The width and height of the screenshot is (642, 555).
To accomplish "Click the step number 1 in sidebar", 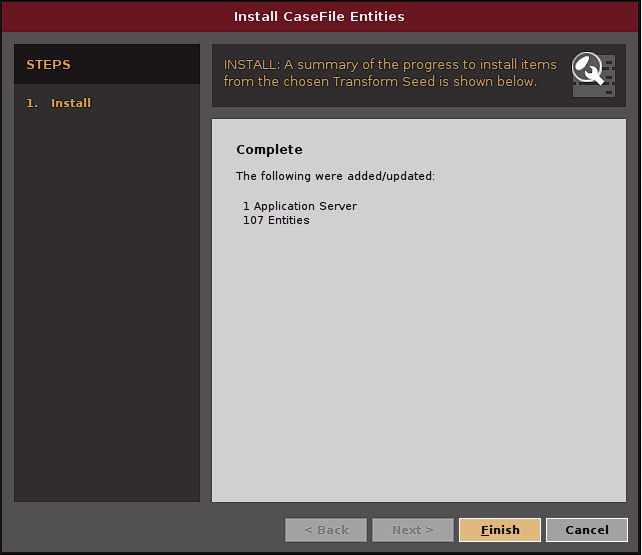I will (32, 103).
